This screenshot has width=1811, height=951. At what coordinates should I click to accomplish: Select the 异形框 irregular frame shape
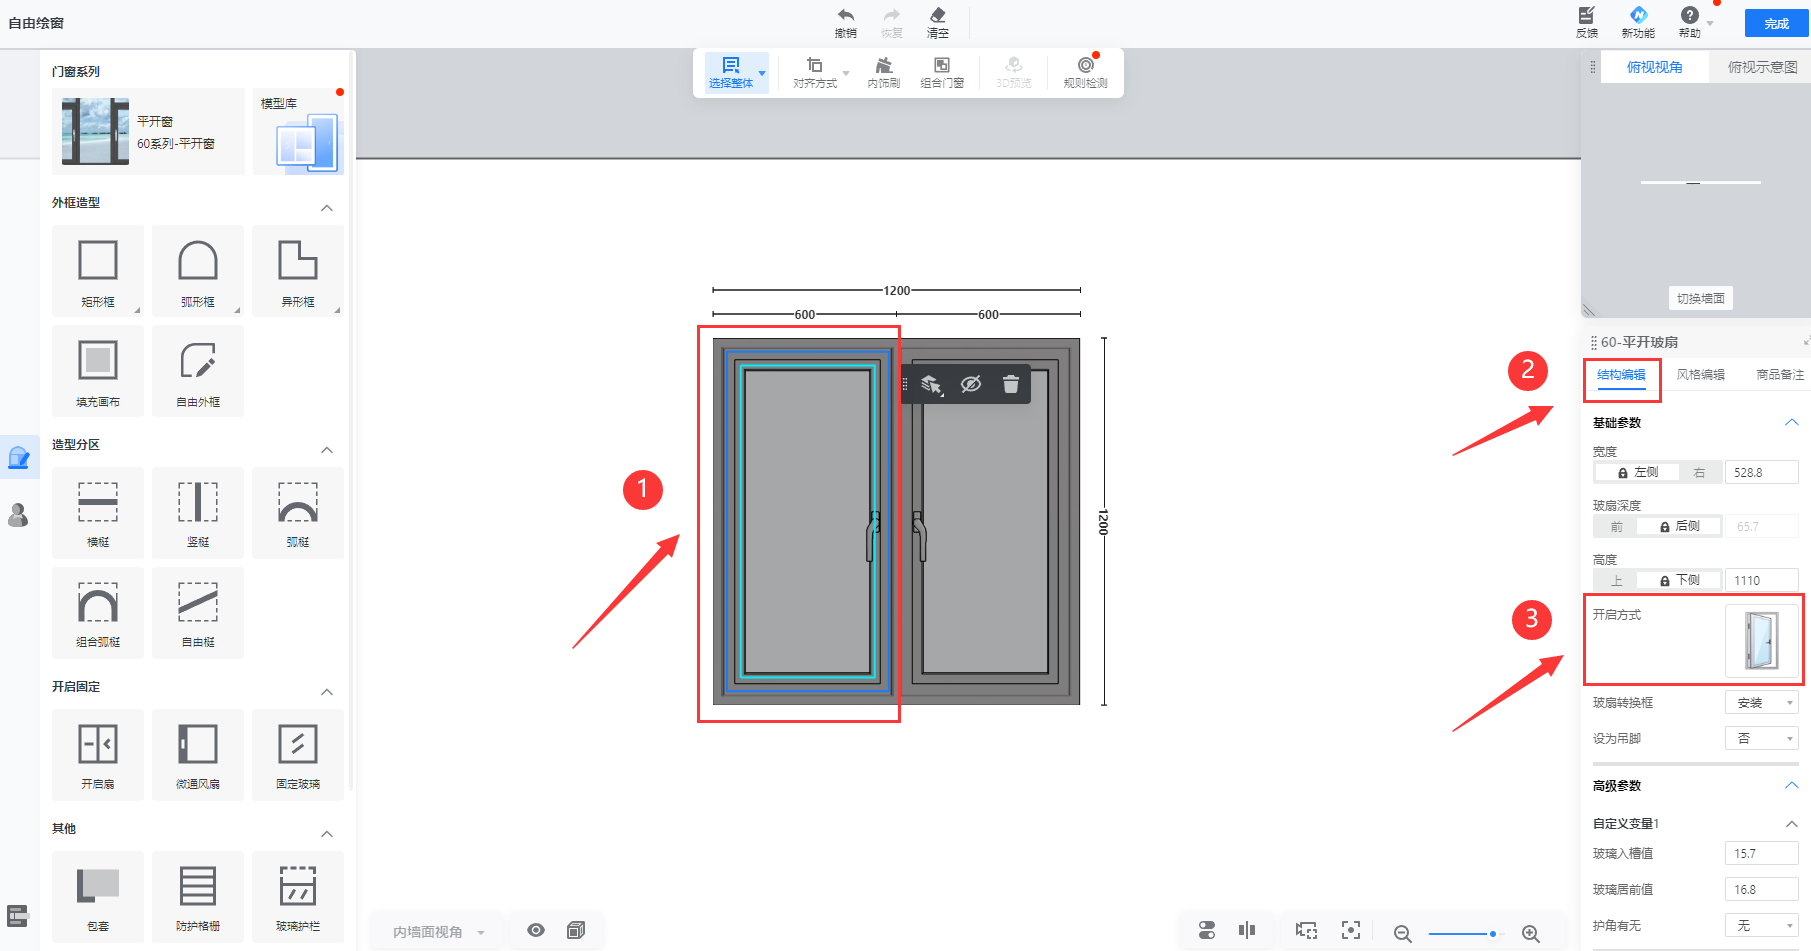point(298,271)
